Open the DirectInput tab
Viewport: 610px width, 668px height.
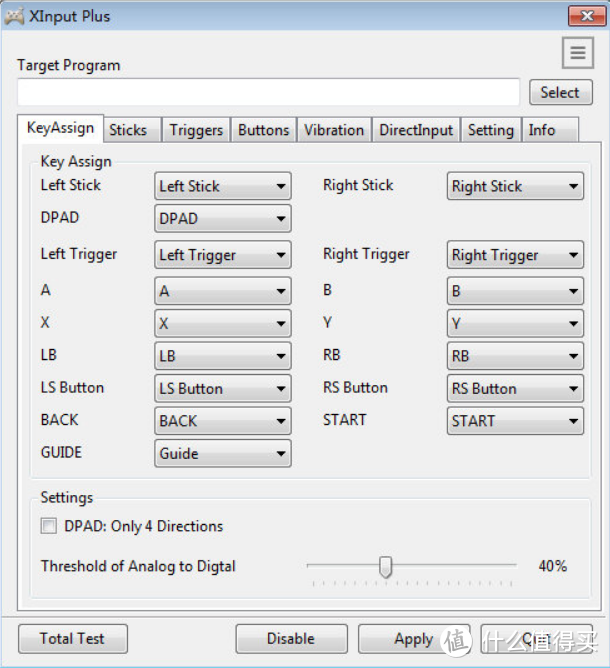coord(416,130)
